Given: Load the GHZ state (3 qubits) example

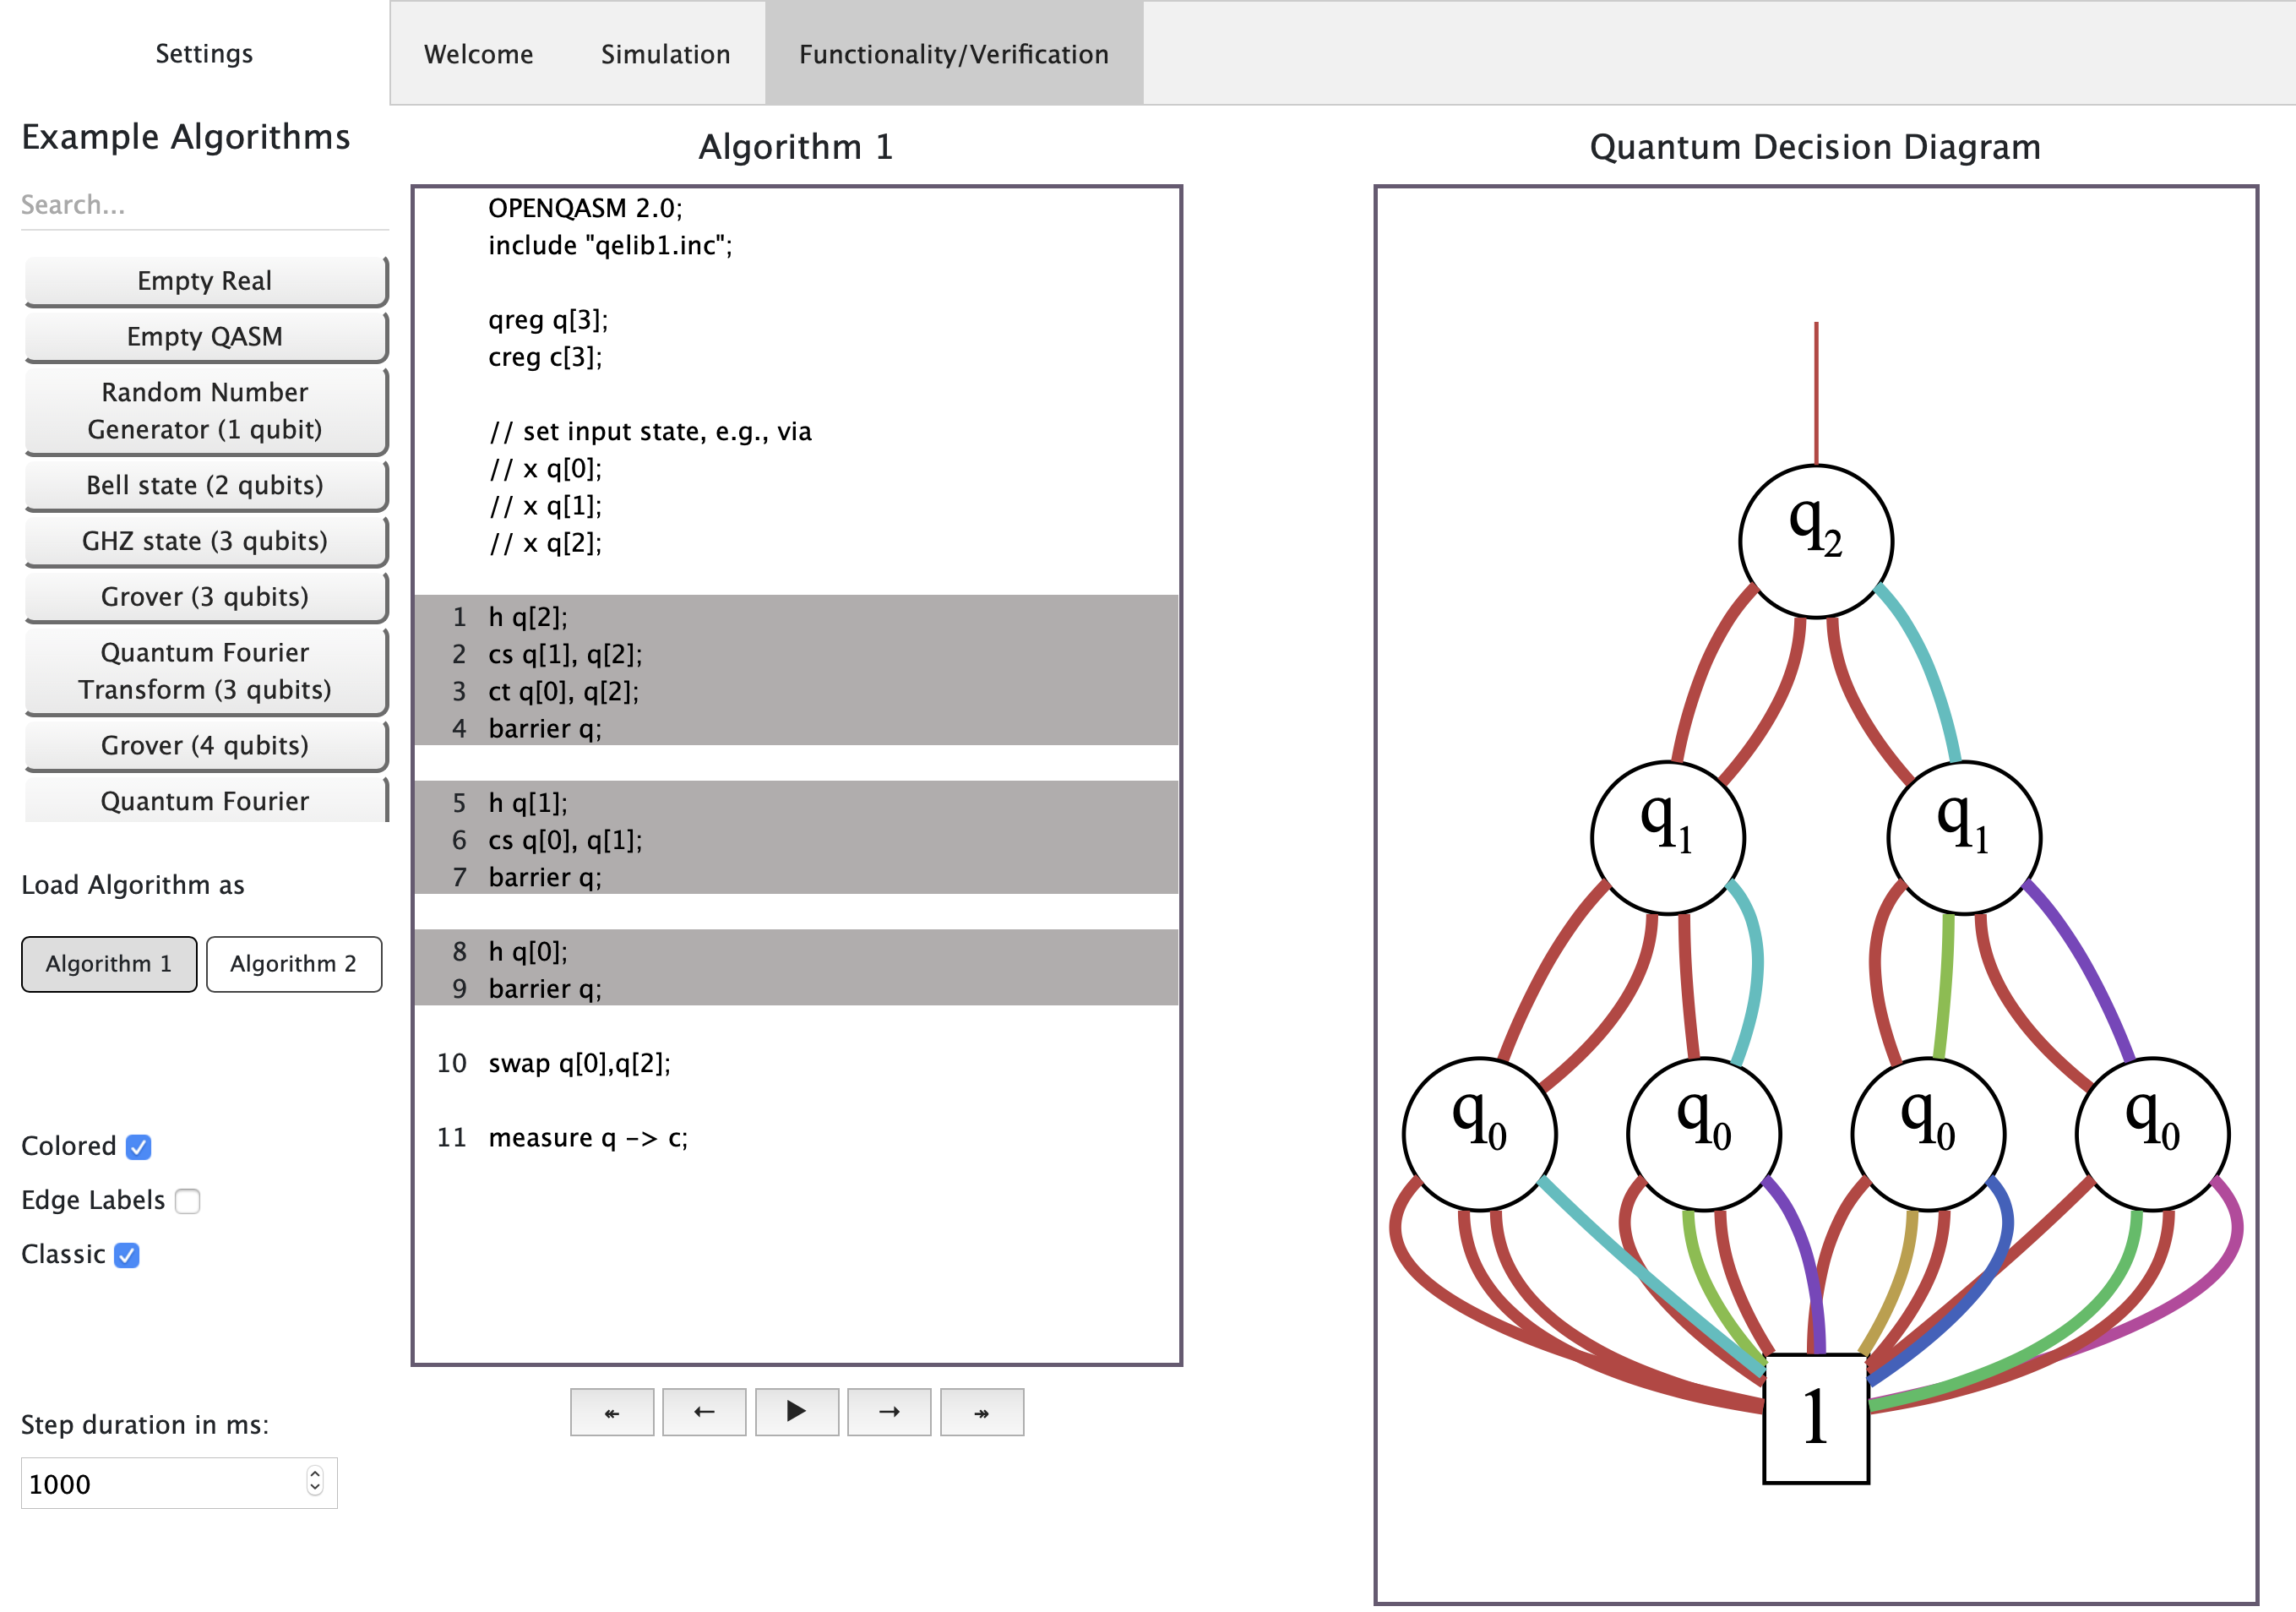Looking at the screenshot, I should pos(205,541).
